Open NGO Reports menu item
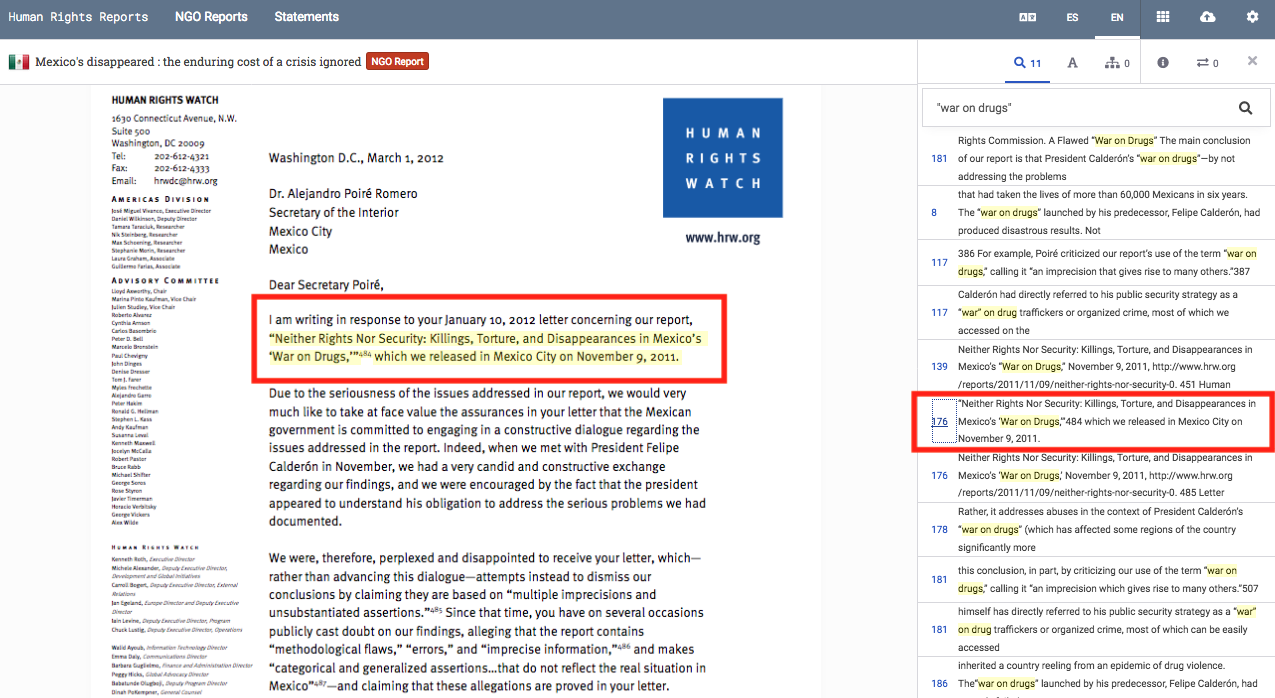 tap(211, 17)
